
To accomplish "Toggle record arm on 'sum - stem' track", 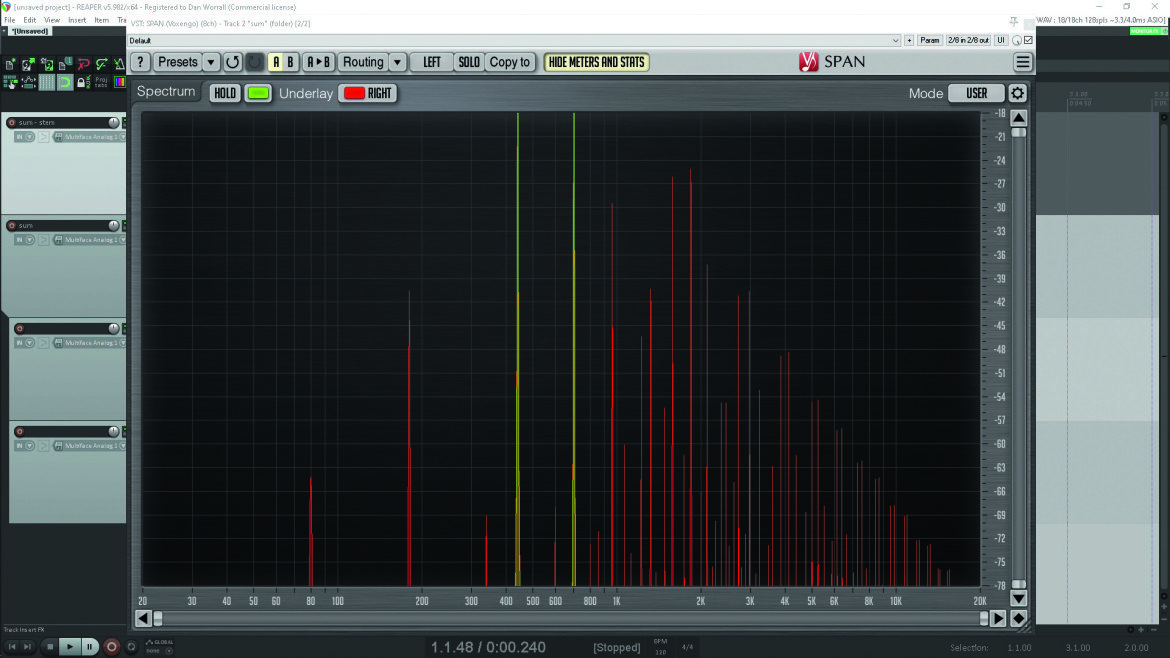I will click(x=11, y=122).
